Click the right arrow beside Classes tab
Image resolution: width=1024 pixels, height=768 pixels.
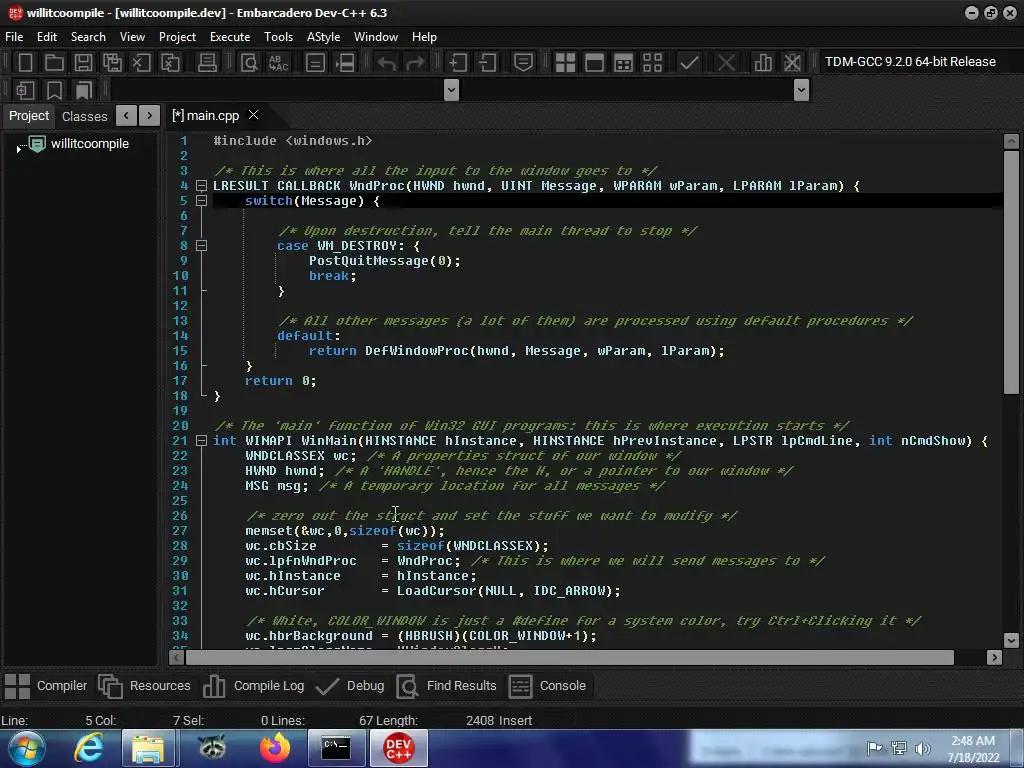pos(150,116)
